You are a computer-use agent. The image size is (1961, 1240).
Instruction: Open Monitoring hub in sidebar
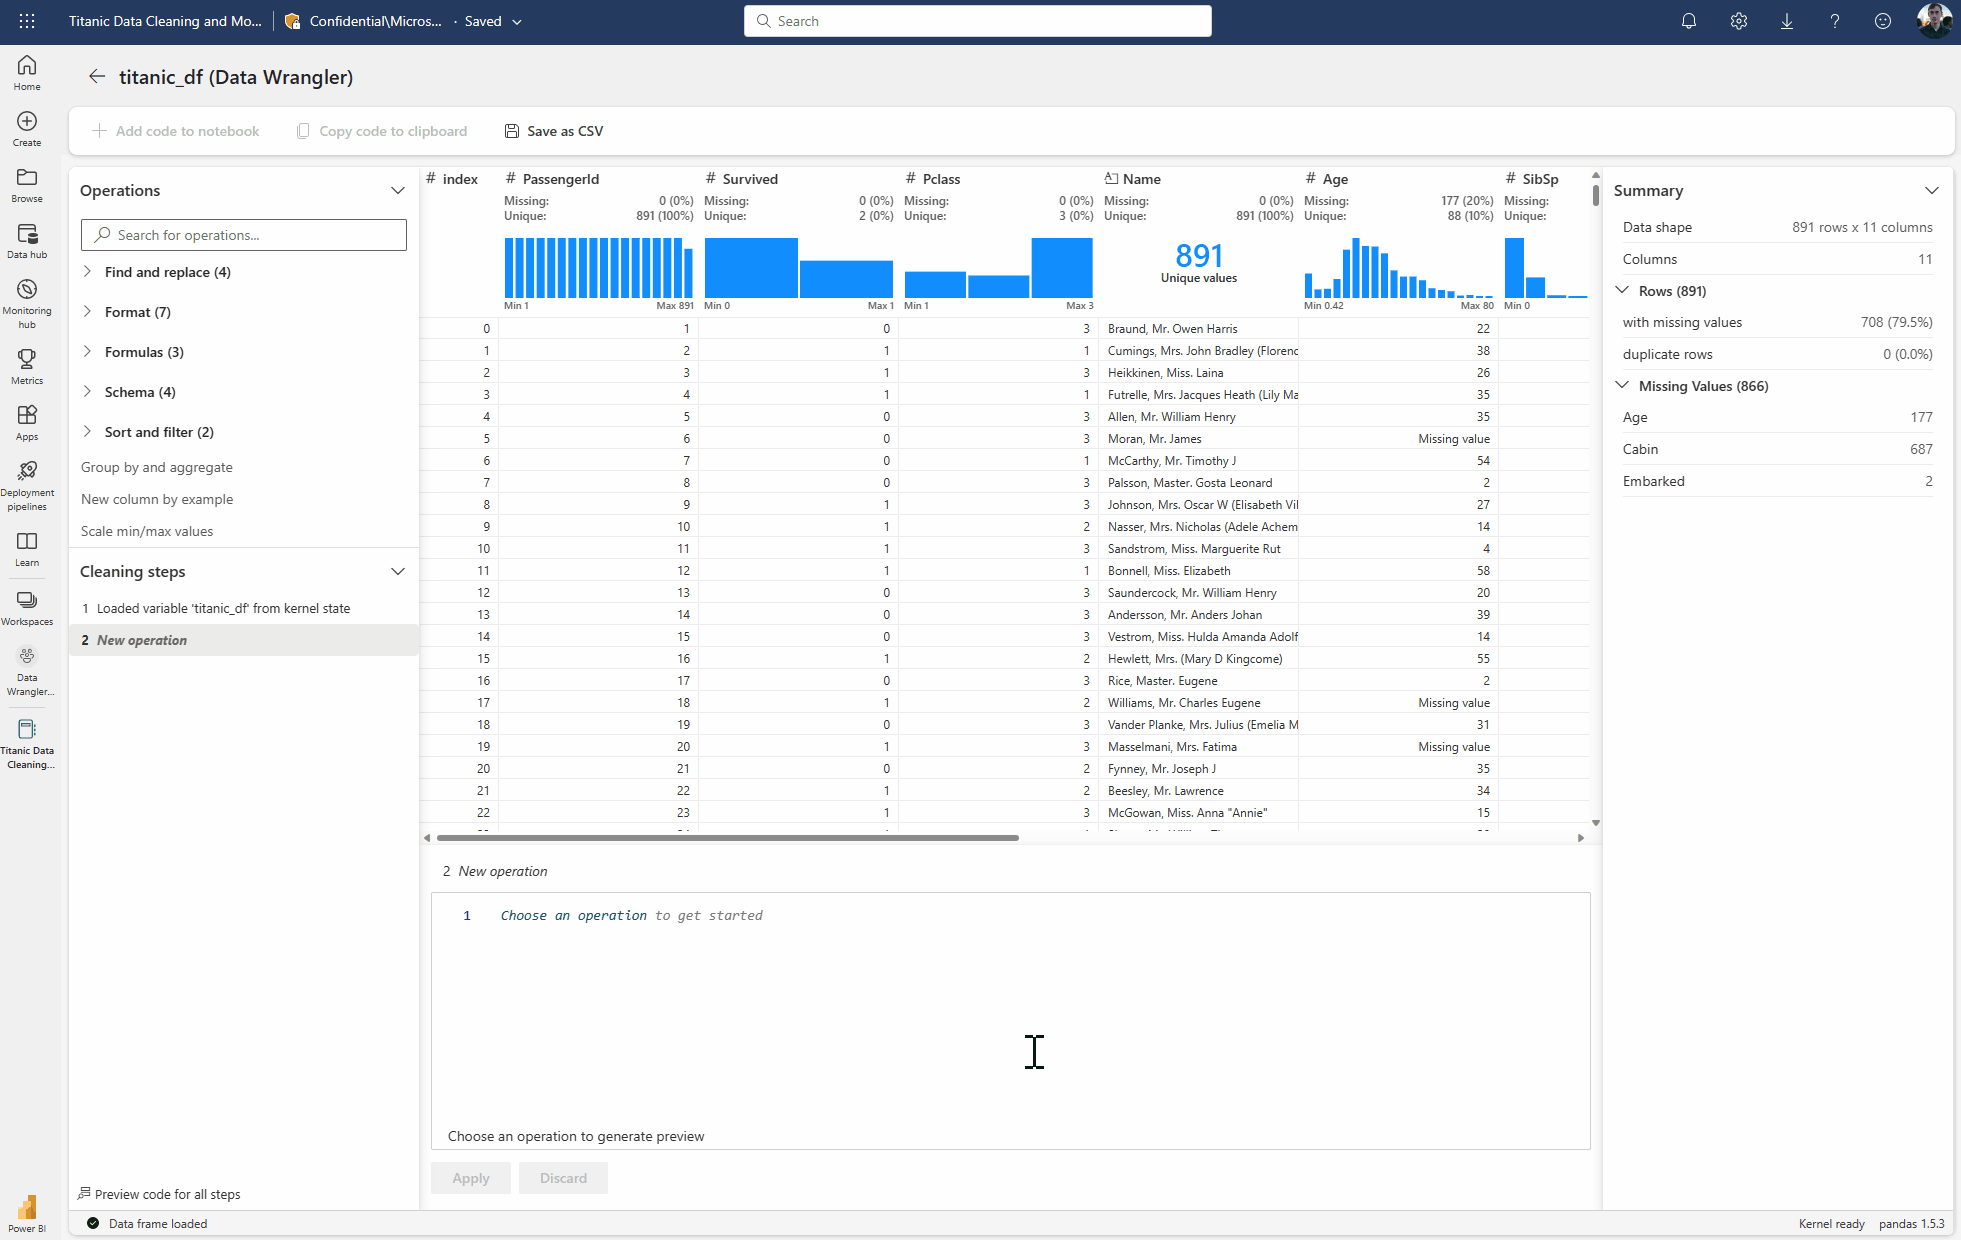click(27, 301)
